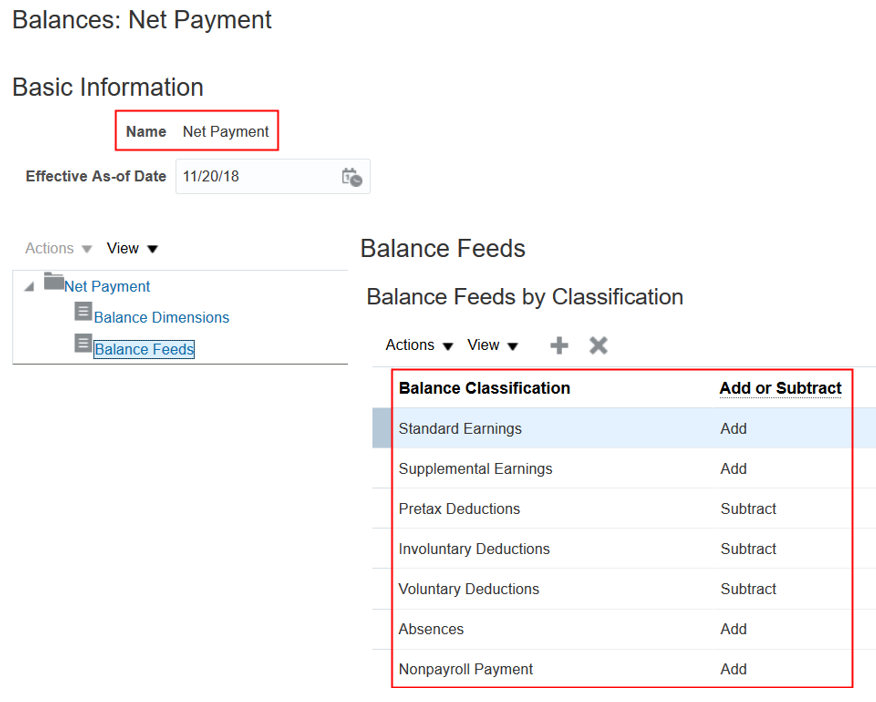Select Balance Feeds in the tree
876x702 pixels.
click(144, 349)
